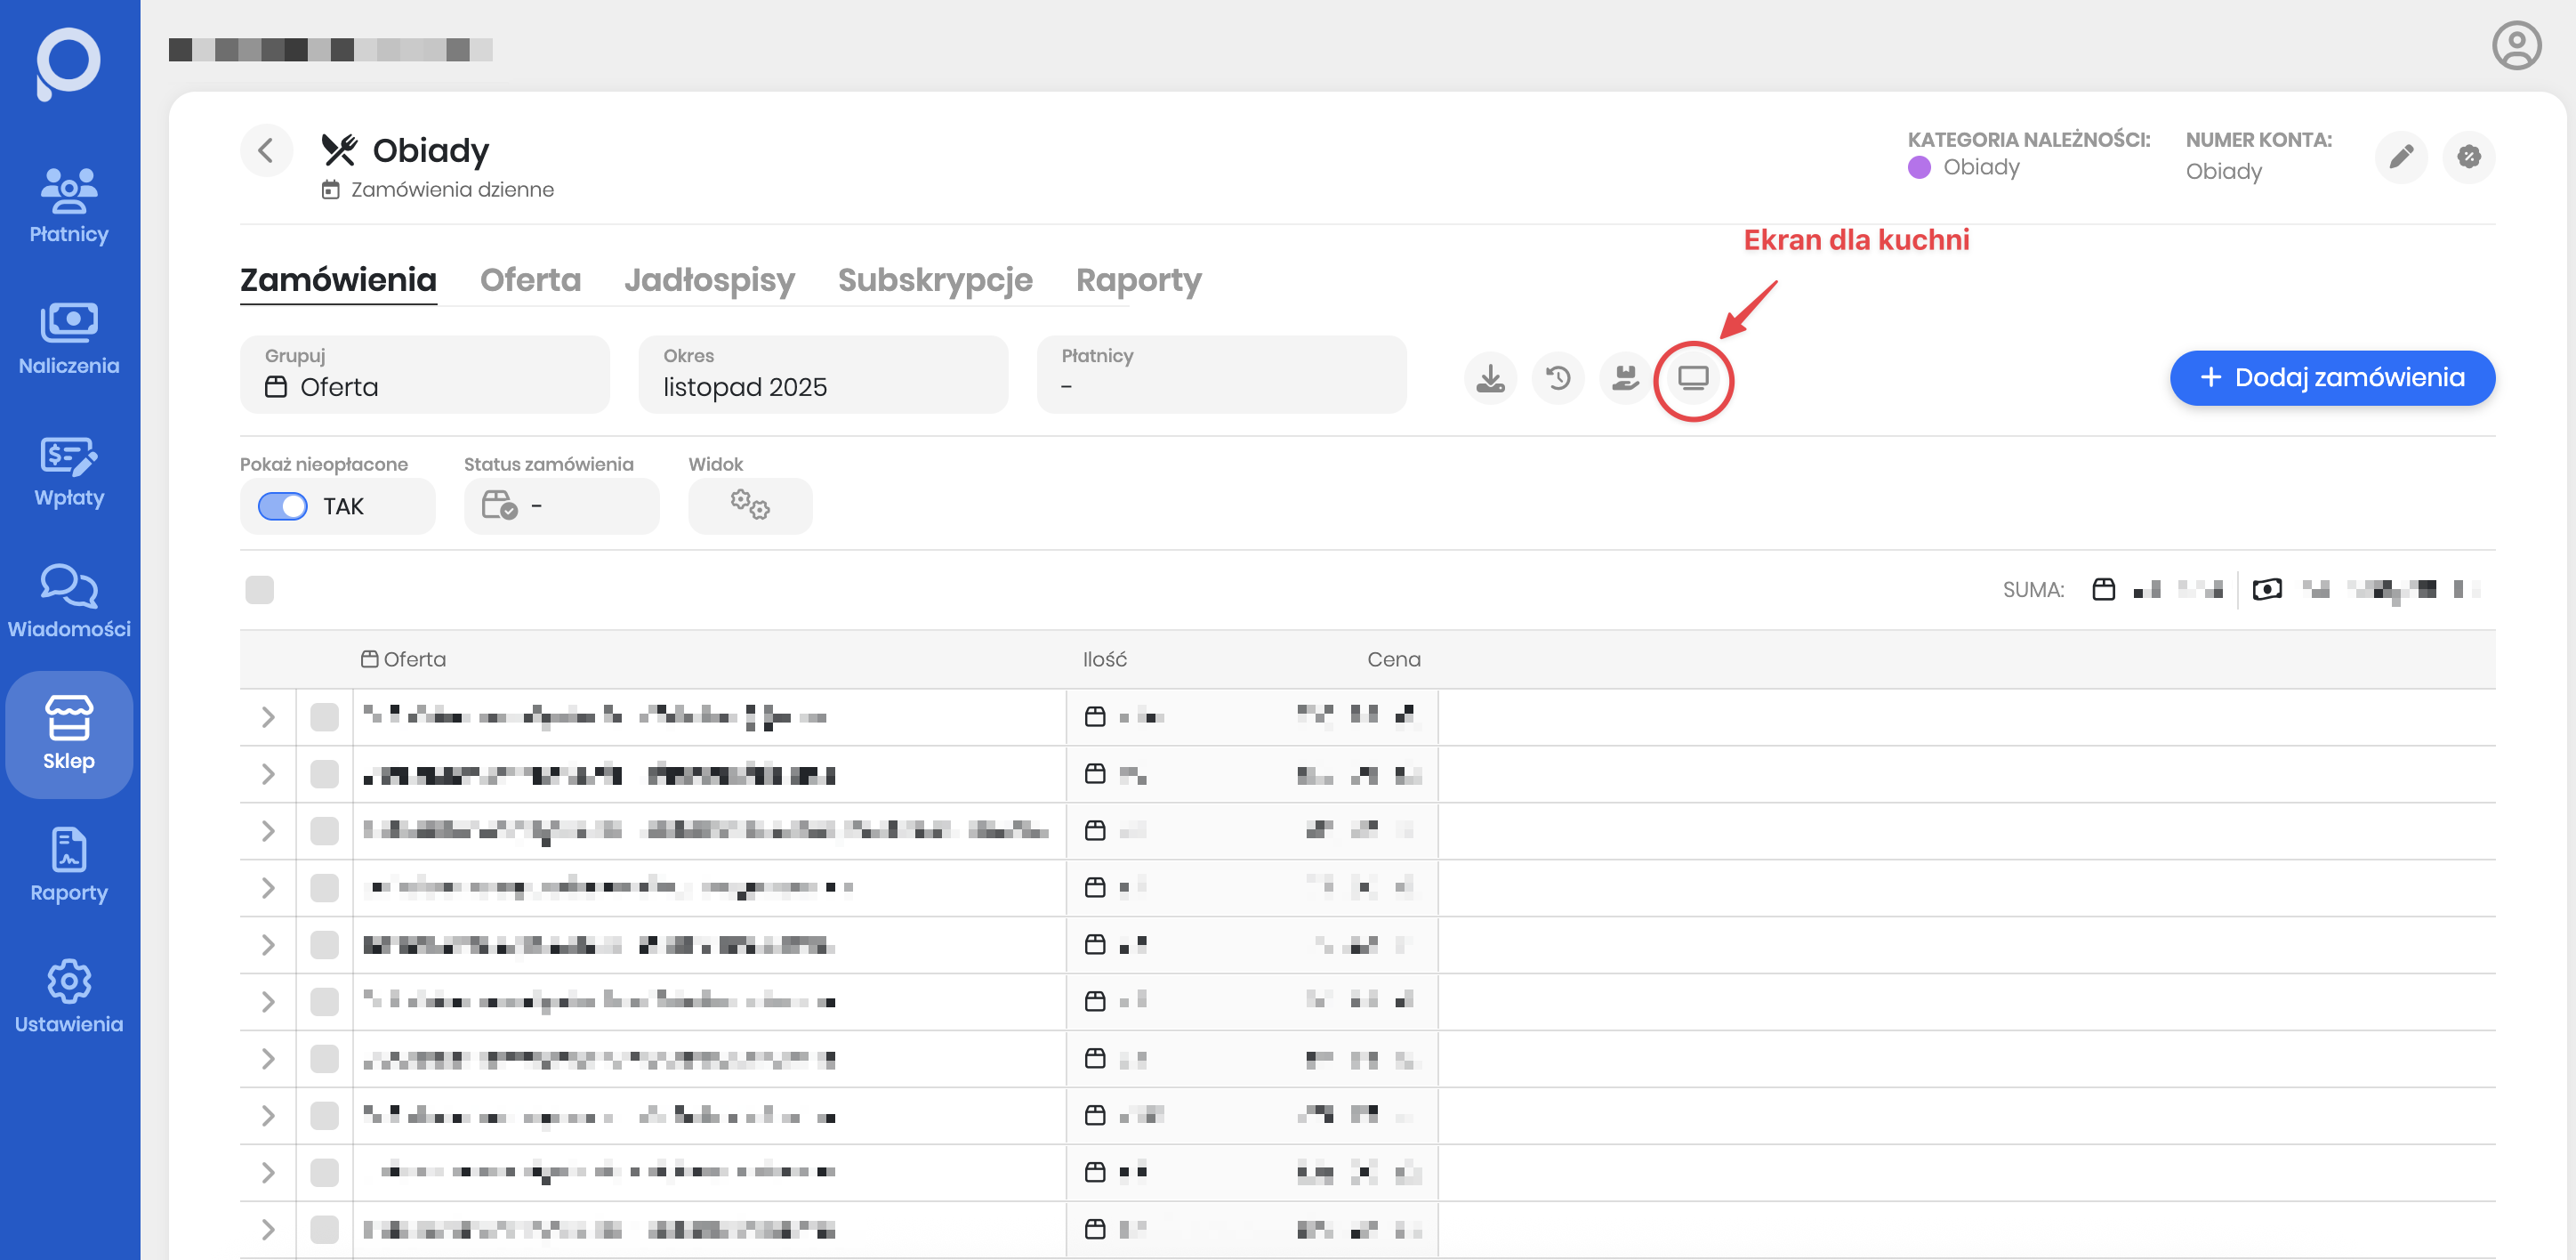Toggle Pokaż nieopłacone switch off
Viewport: 2576px width, 1260px height.
point(283,507)
